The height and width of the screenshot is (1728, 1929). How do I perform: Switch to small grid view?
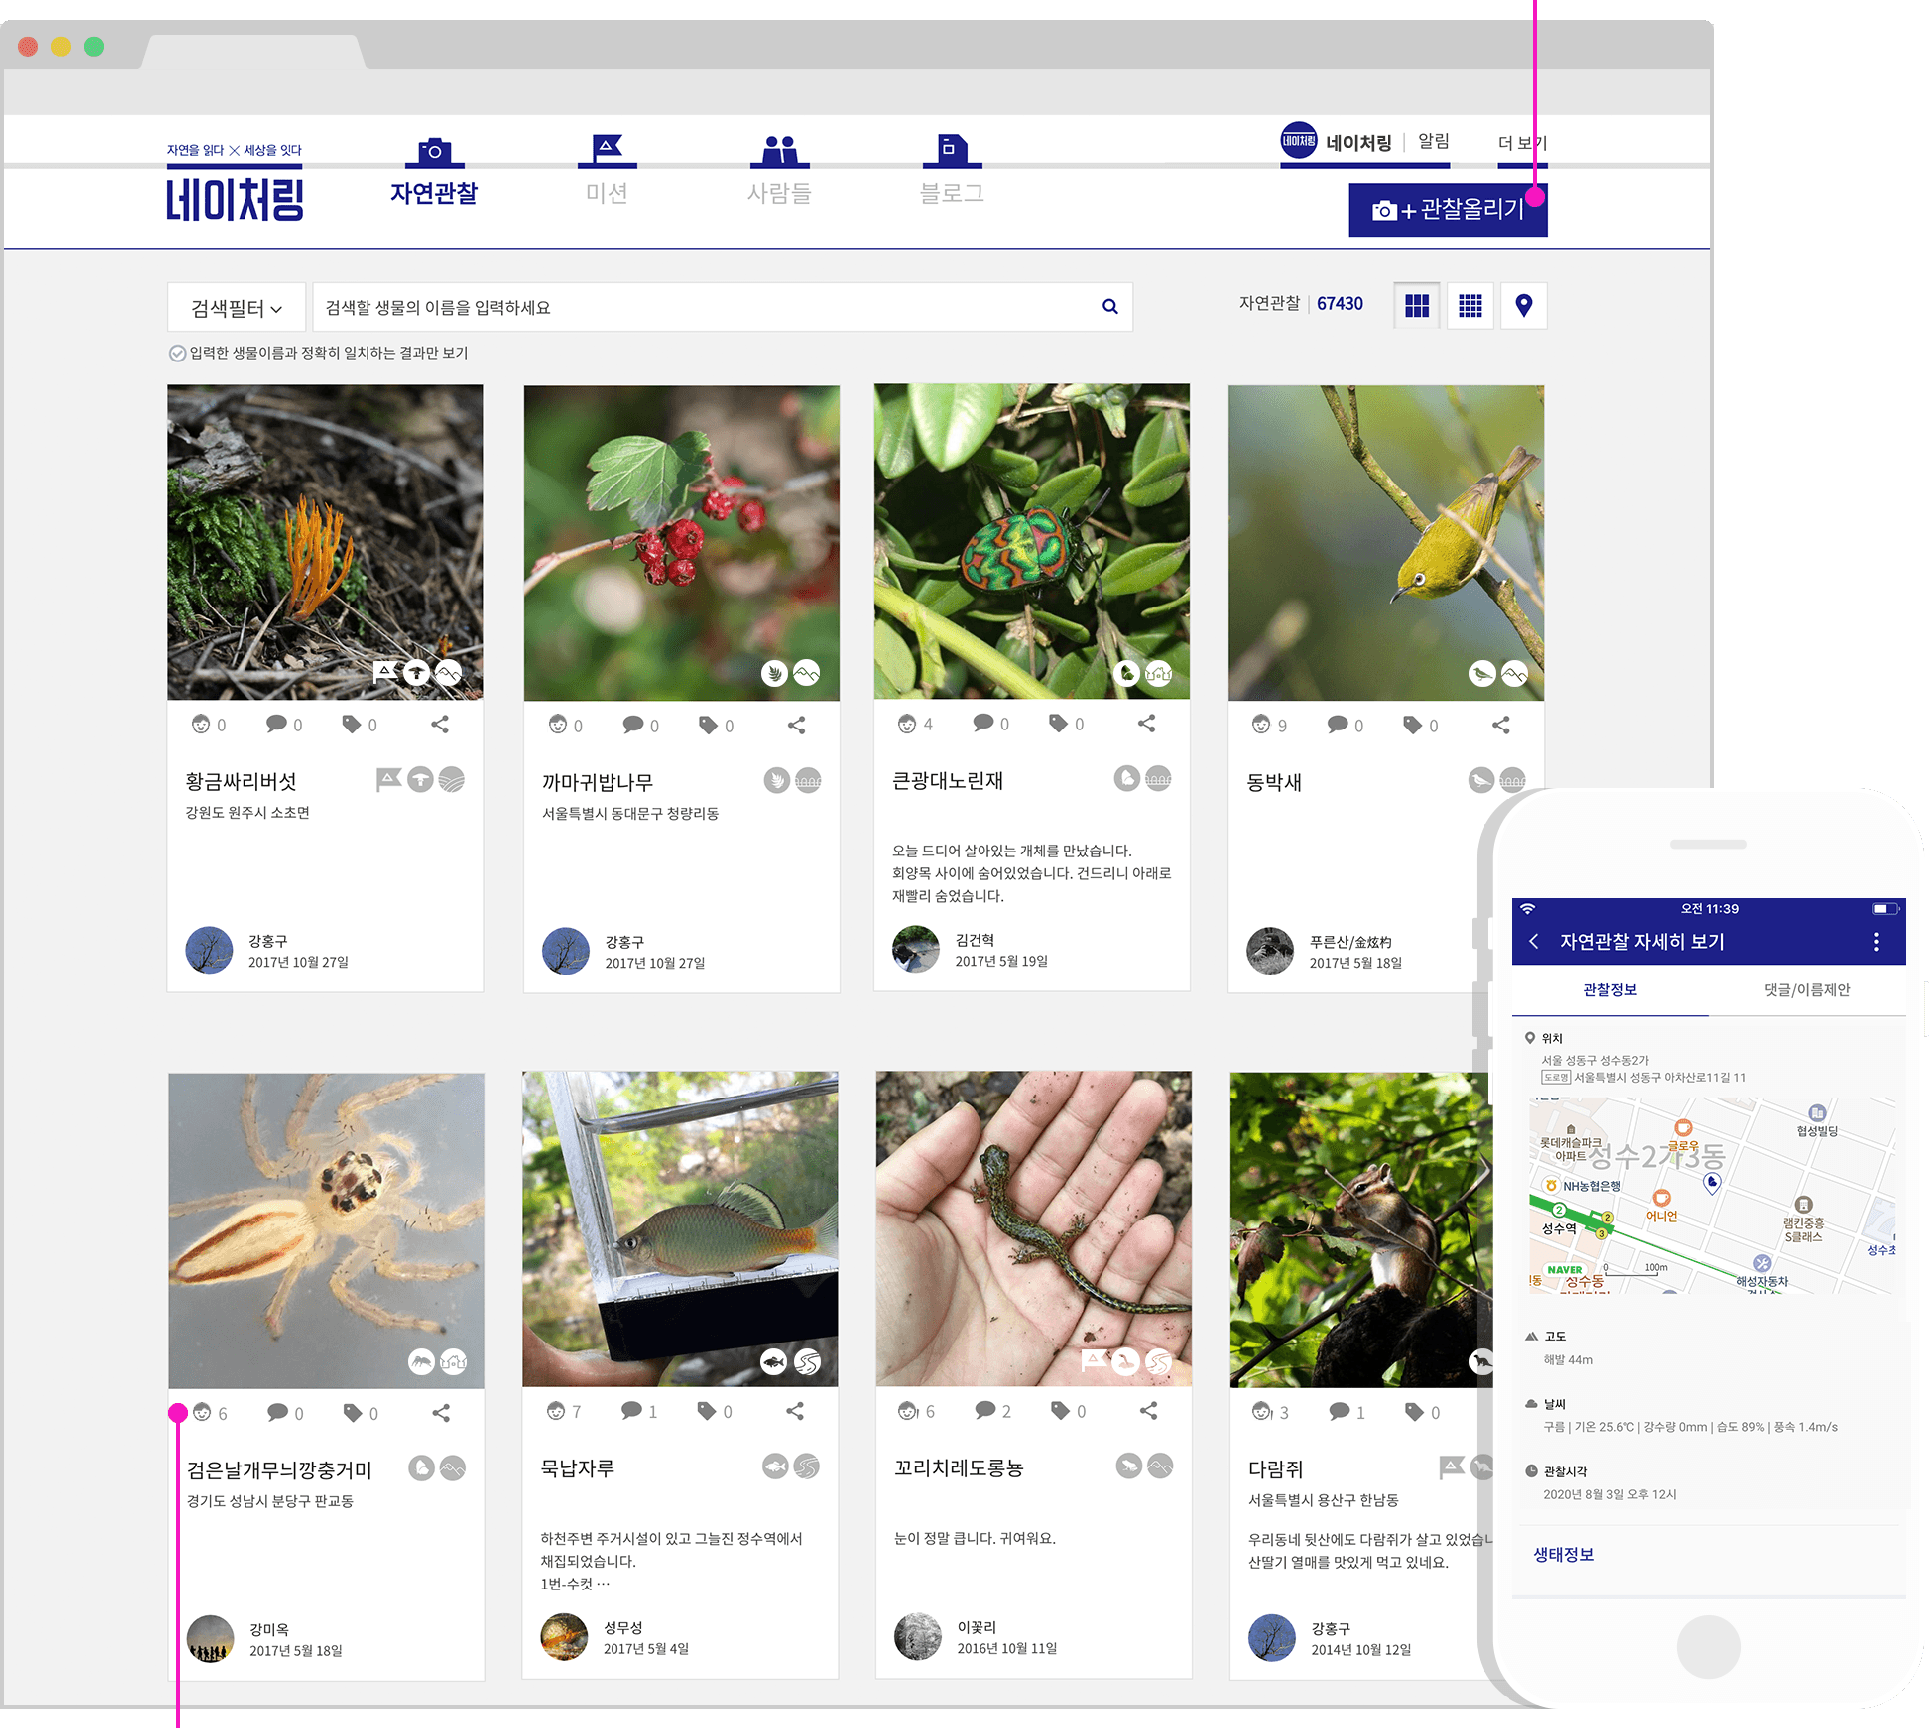1470,306
